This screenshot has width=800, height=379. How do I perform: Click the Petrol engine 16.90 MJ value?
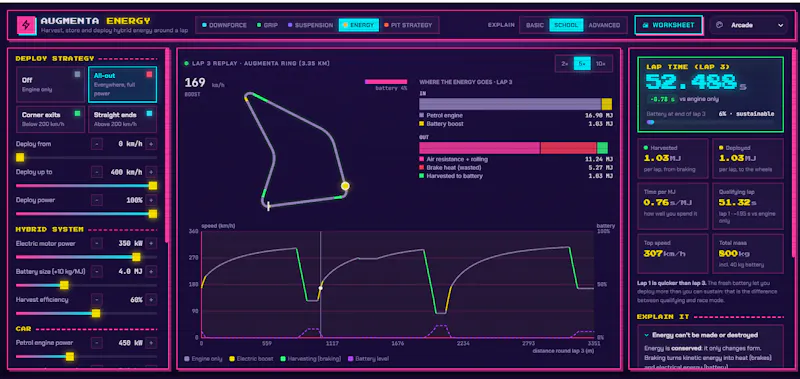[x=598, y=116]
